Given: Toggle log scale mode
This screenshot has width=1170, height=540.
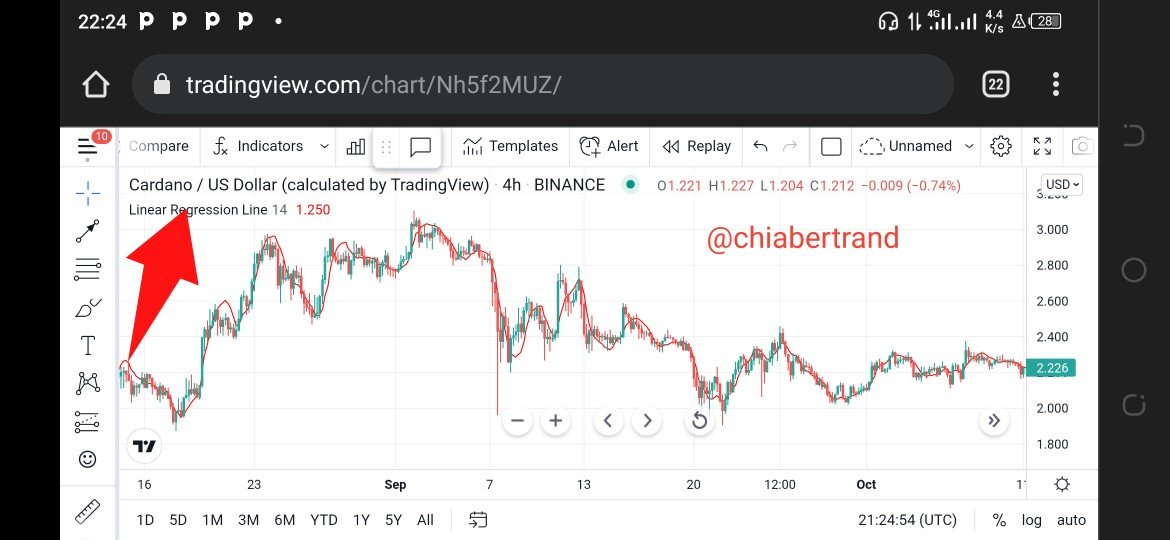Looking at the screenshot, I should coord(1031,520).
